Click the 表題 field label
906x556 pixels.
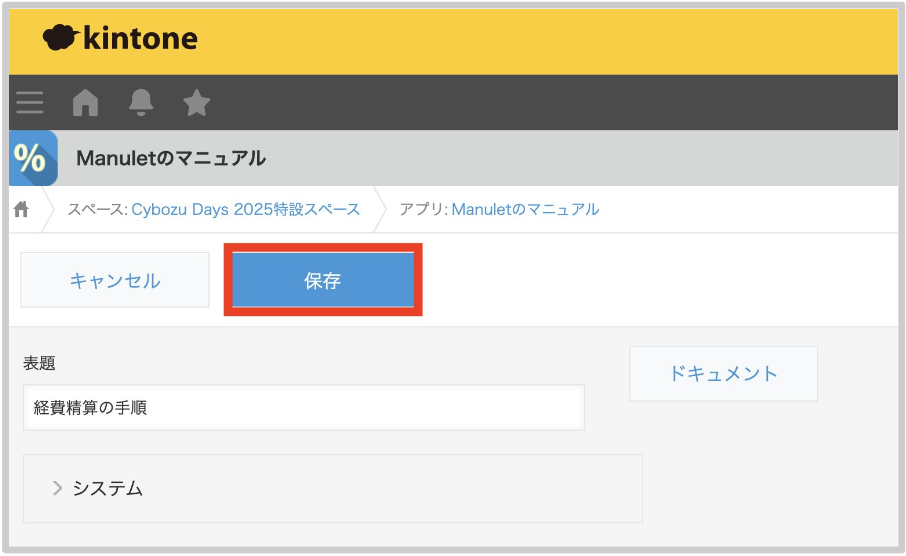click(39, 364)
